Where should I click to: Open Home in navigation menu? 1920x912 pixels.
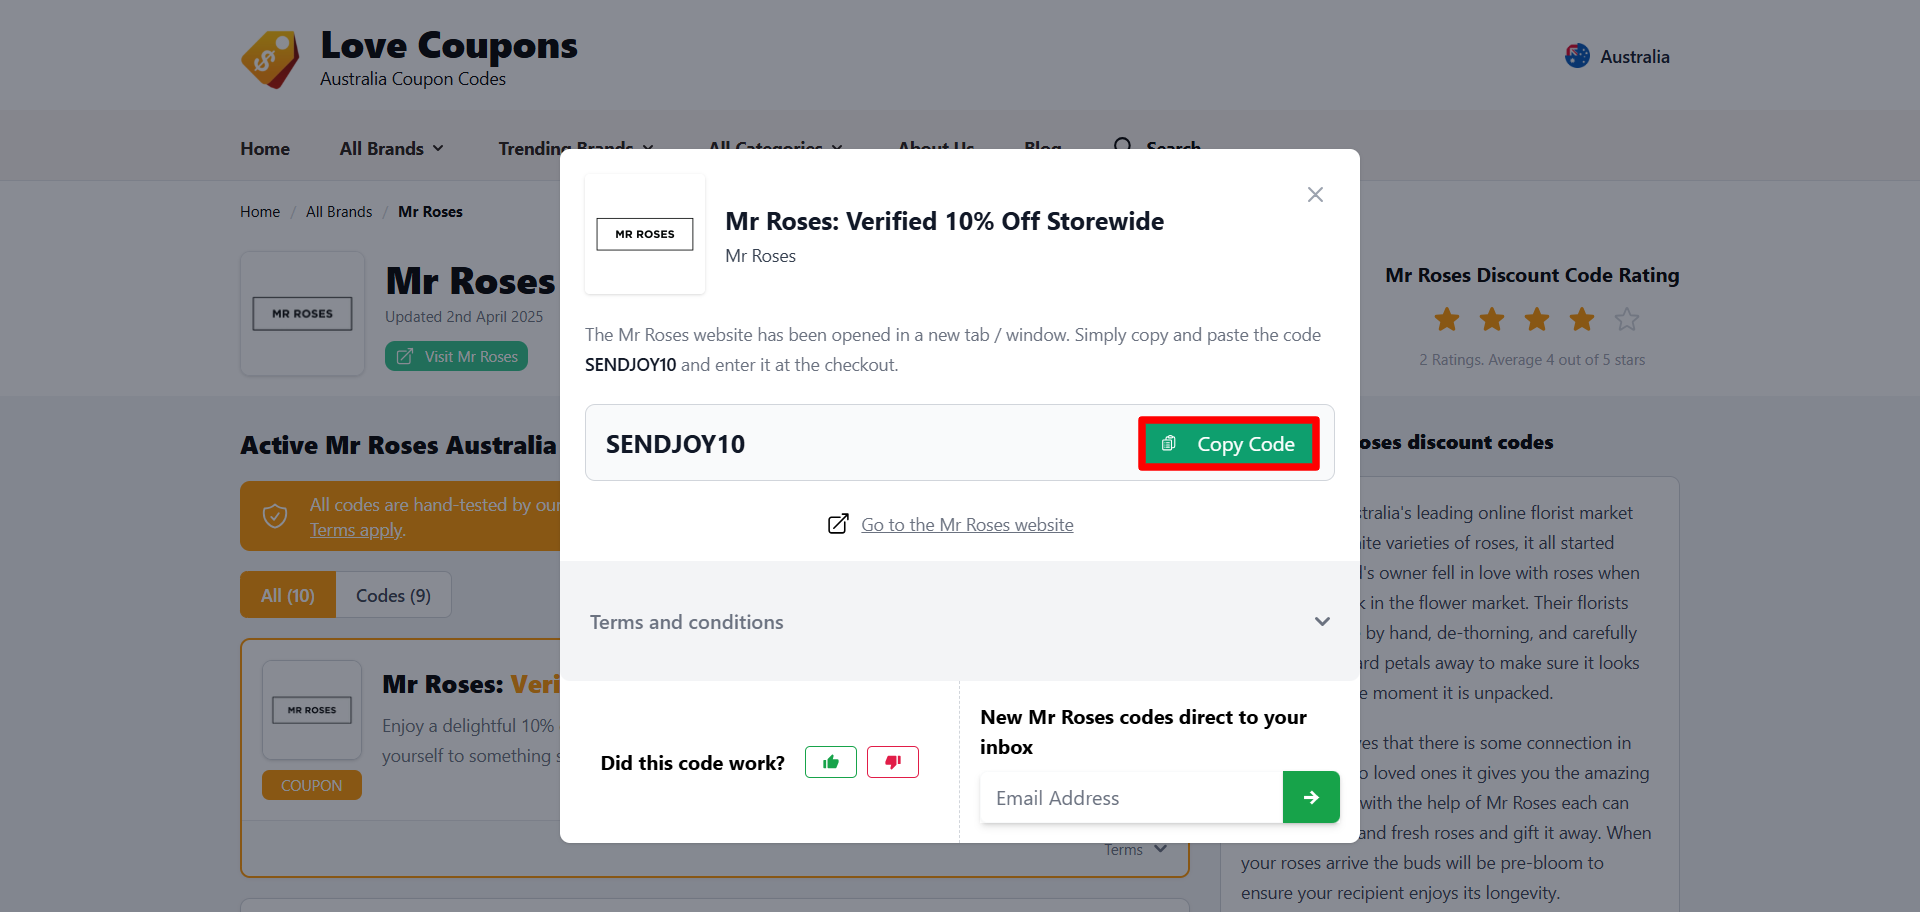(x=265, y=148)
